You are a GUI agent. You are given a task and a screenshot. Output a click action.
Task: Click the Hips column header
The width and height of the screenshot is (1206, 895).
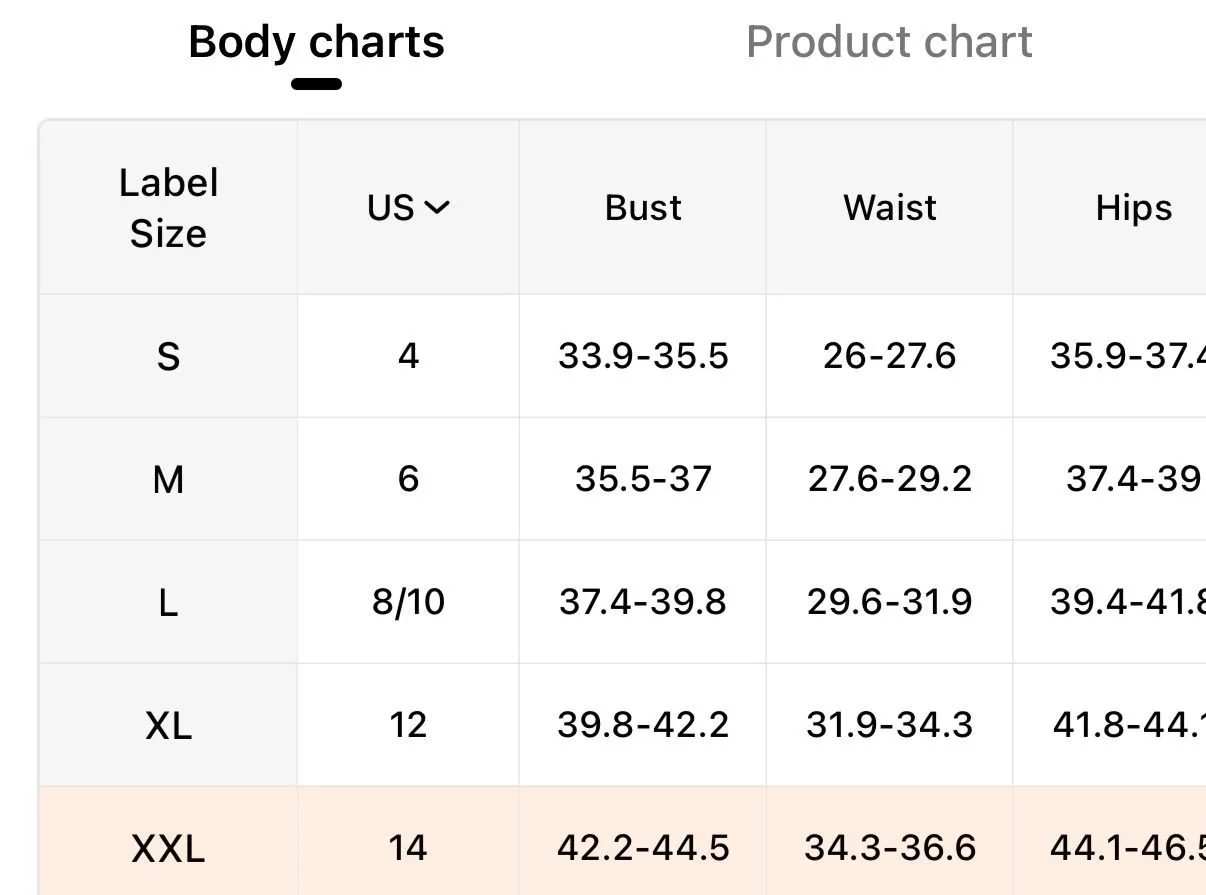point(1134,208)
